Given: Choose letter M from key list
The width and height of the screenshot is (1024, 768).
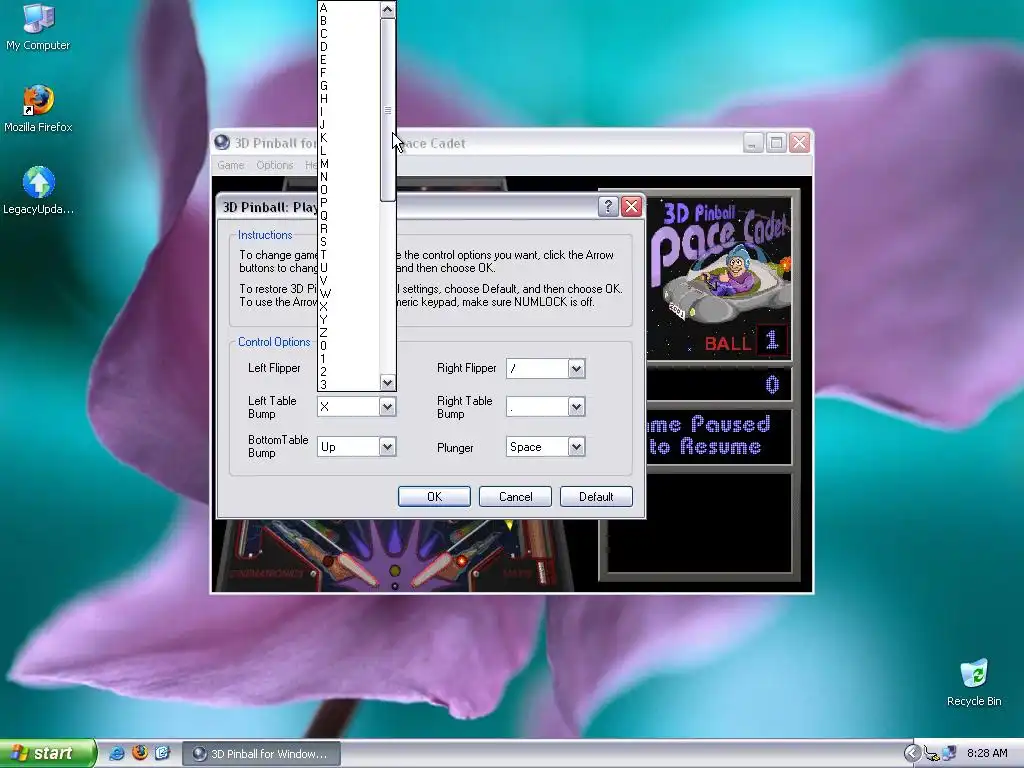Looking at the screenshot, I should [x=349, y=164].
